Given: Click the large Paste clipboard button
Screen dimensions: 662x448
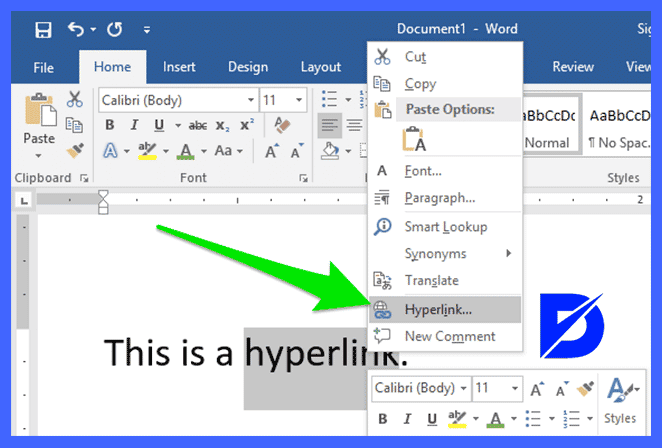Looking at the screenshot, I should pos(40,109).
